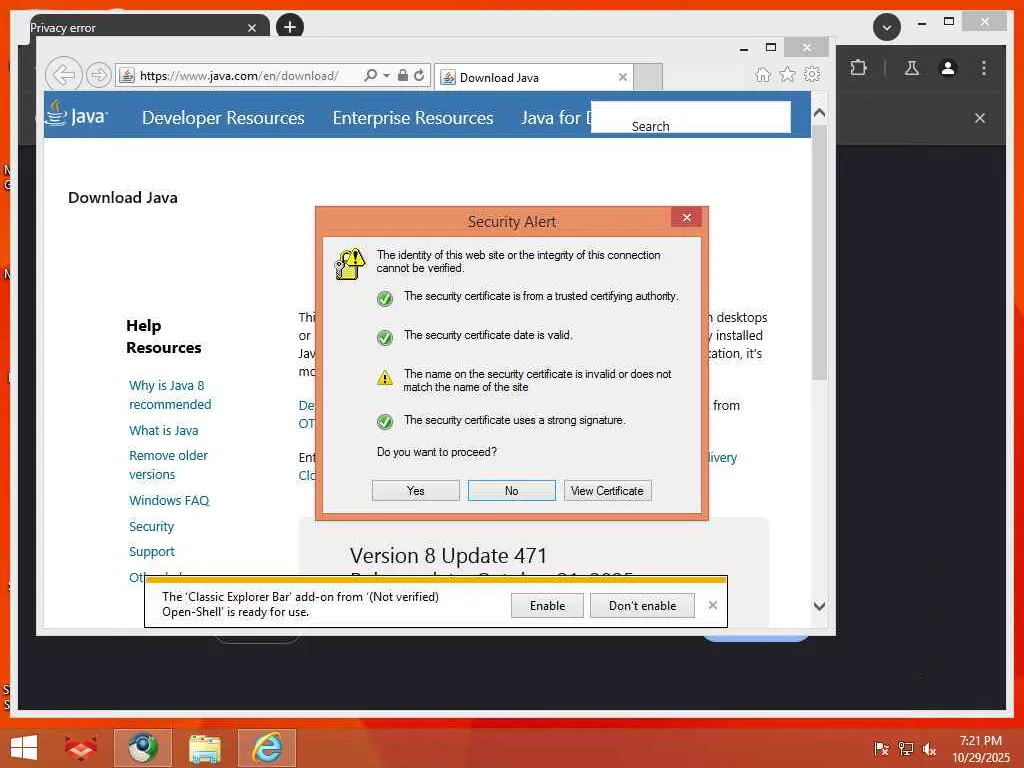Click the View Certificate button
The width and height of the screenshot is (1024, 768).
tap(607, 490)
